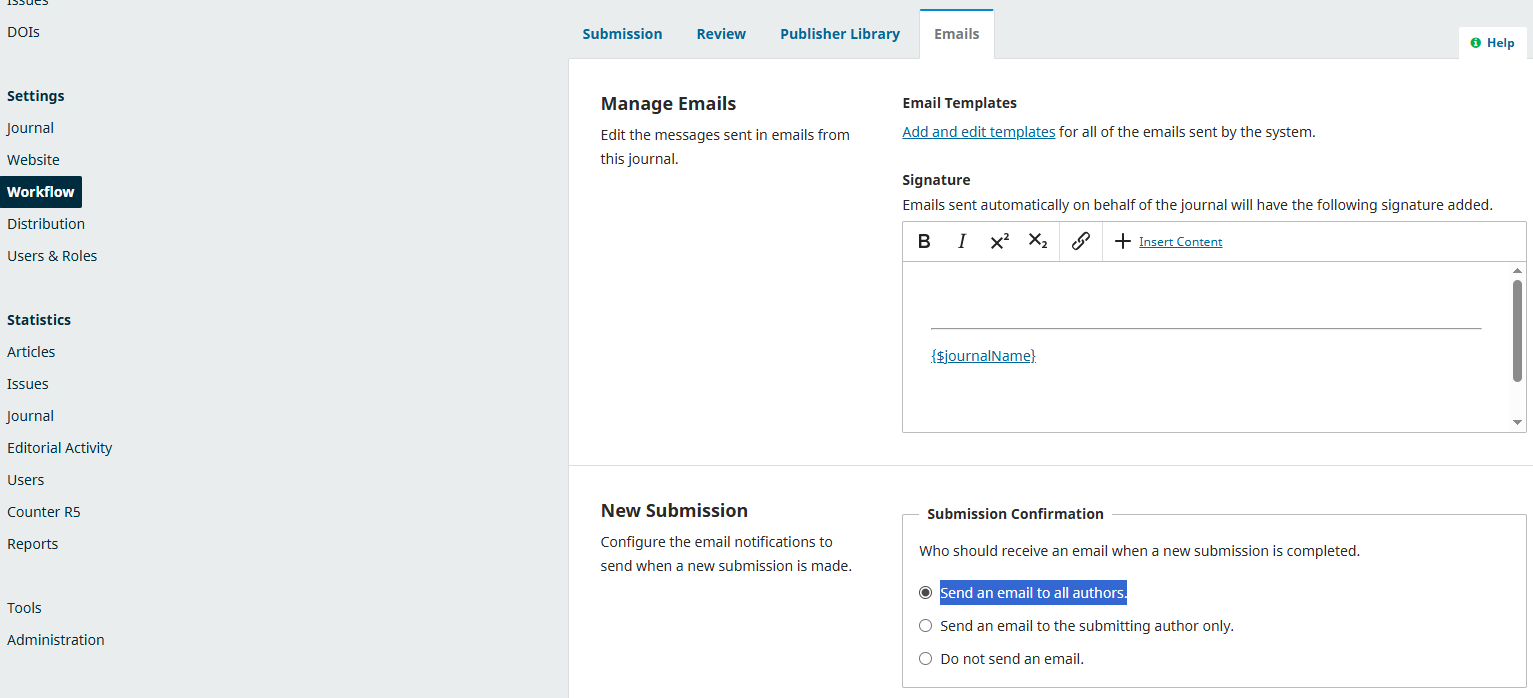Click the plus icon beside Insert Content
The width and height of the screenshot is (1533, 698).
click(1122, 241)
